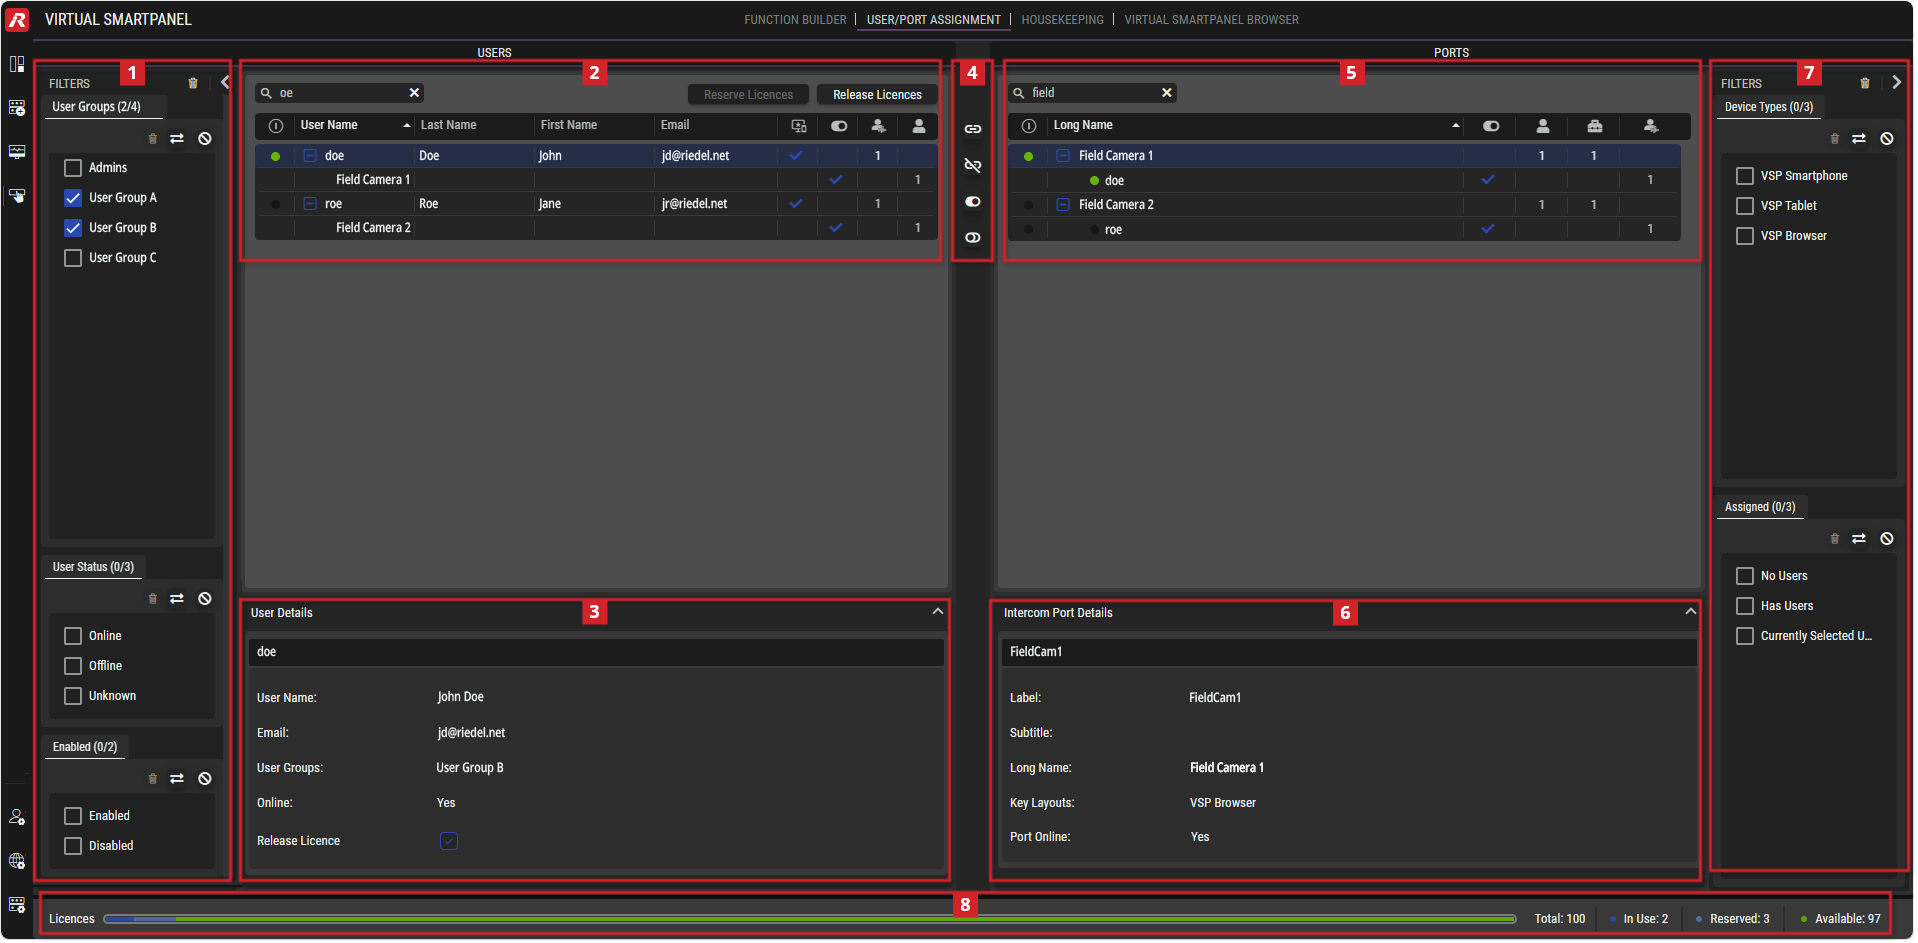Invert Enabled filter selection

(x=177, y=779)
